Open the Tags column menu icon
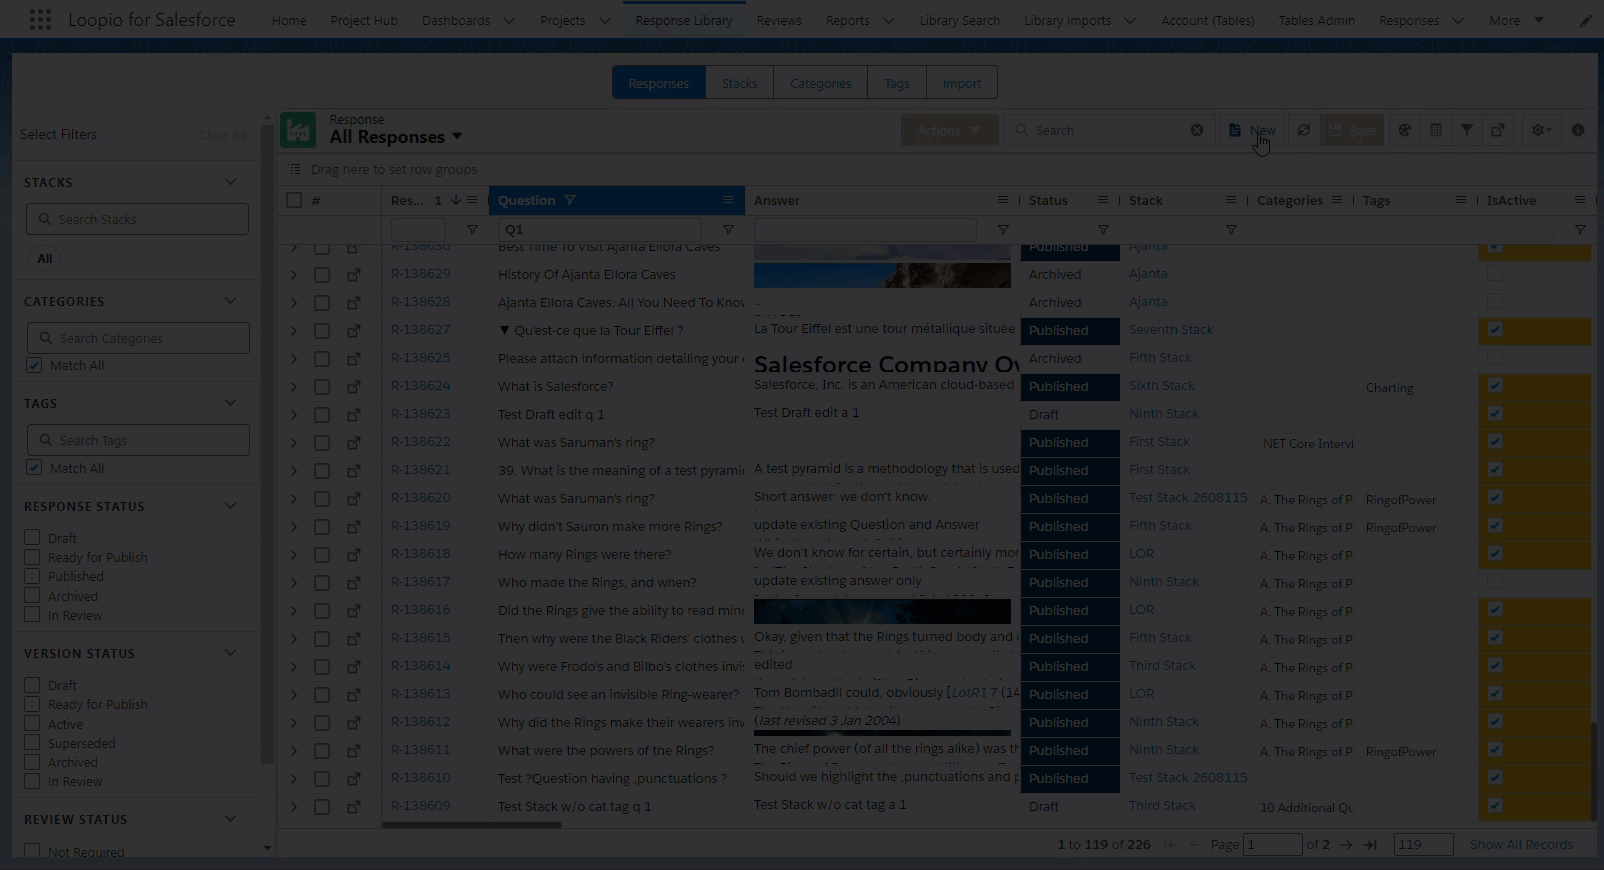Viewport: 1604px width, 870px height. point(1461,200)
